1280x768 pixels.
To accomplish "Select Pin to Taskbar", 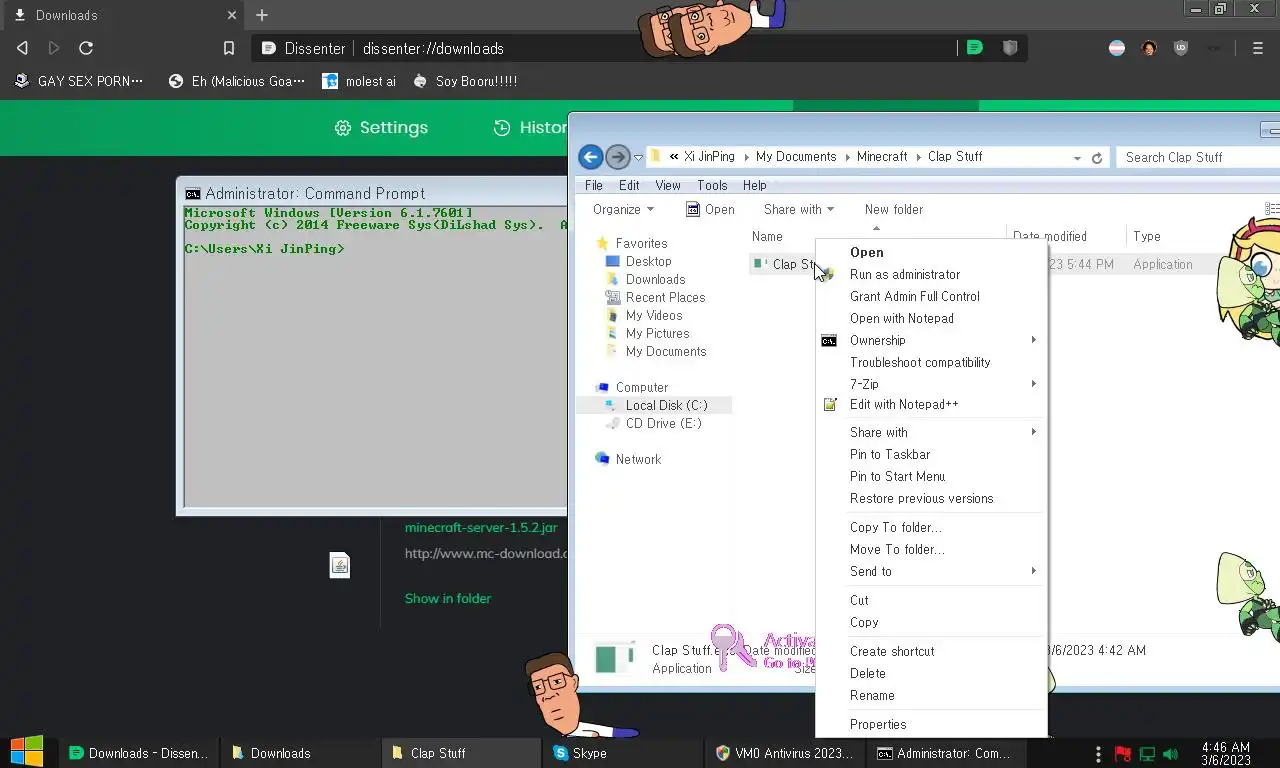I will click(x=931, y=455).
